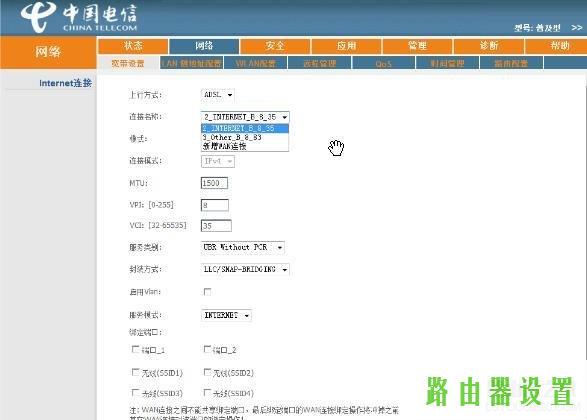Open the WLAN配置 sub-tab
Screen dimensions: 587x420
click(x=256, y=63)
